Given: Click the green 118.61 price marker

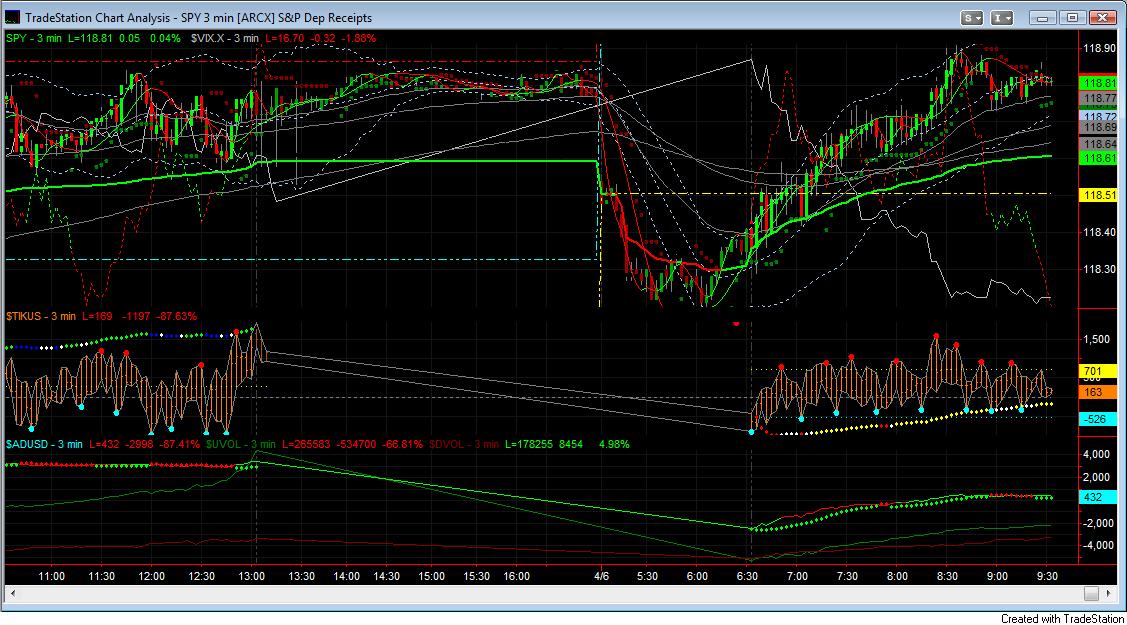Looking at the screenshot, I should pyautogui.click(x=1099, y=158).
